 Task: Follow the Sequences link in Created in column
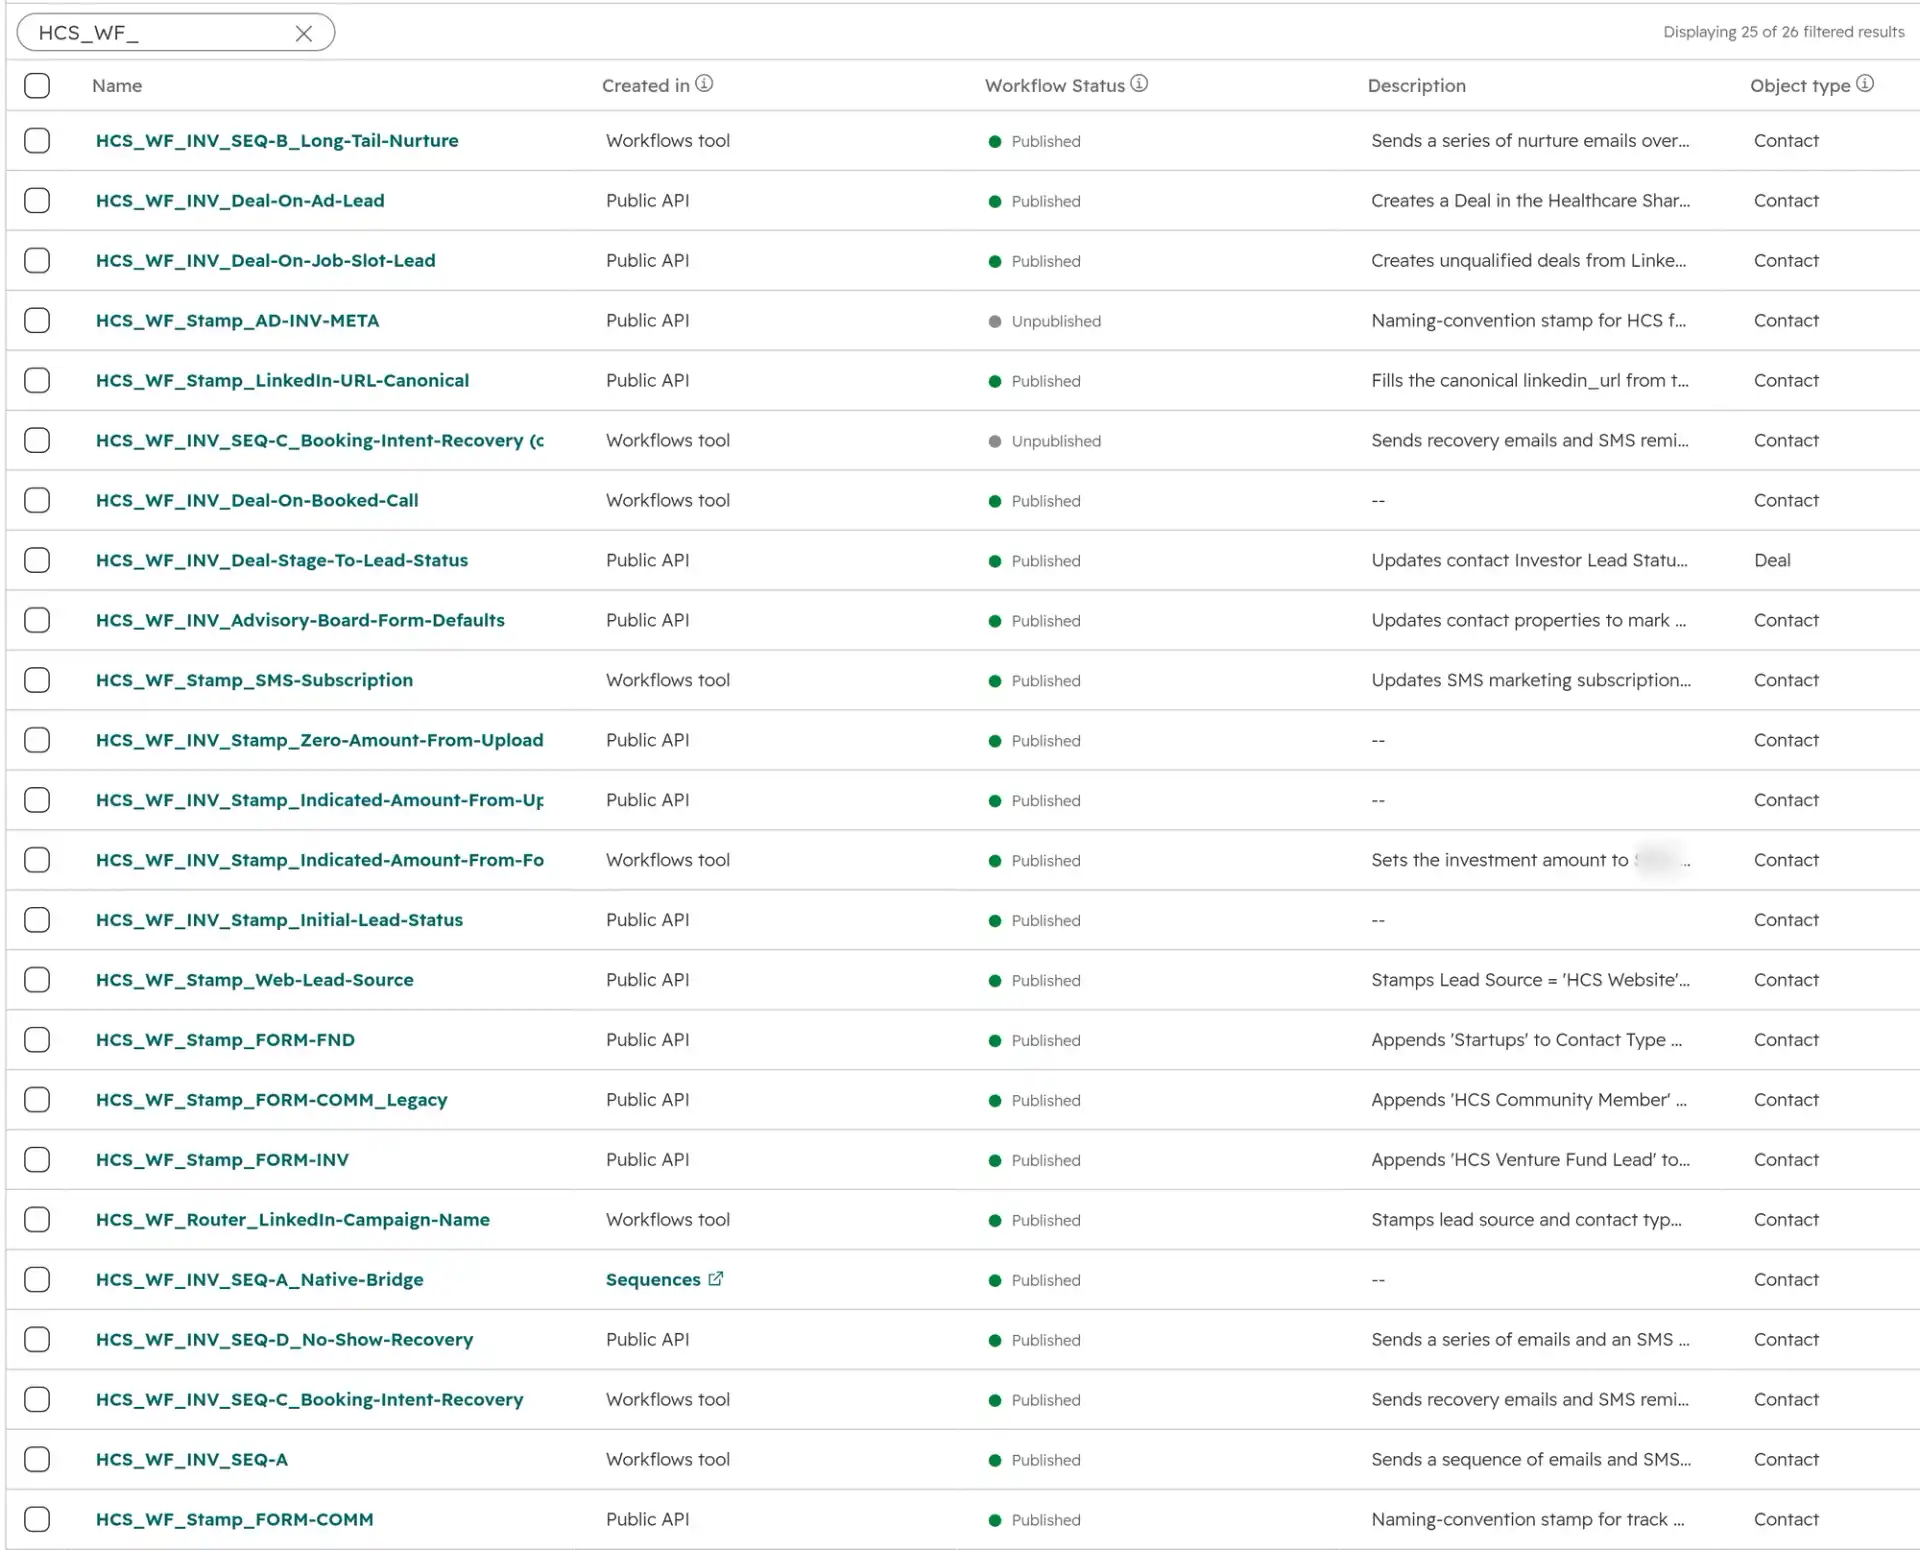point(653,1280)
